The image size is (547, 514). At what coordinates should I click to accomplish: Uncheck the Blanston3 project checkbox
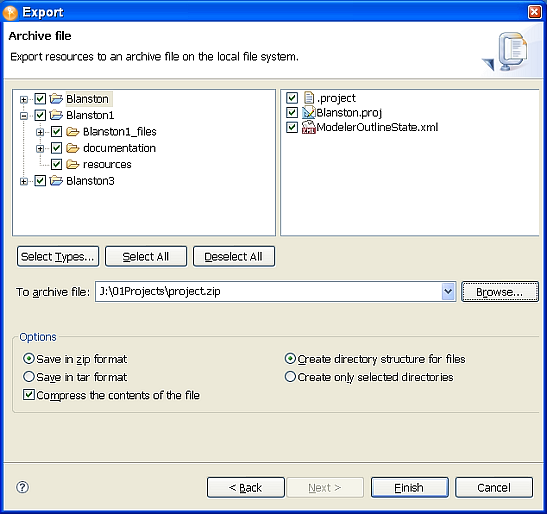(x=40, y=180)
